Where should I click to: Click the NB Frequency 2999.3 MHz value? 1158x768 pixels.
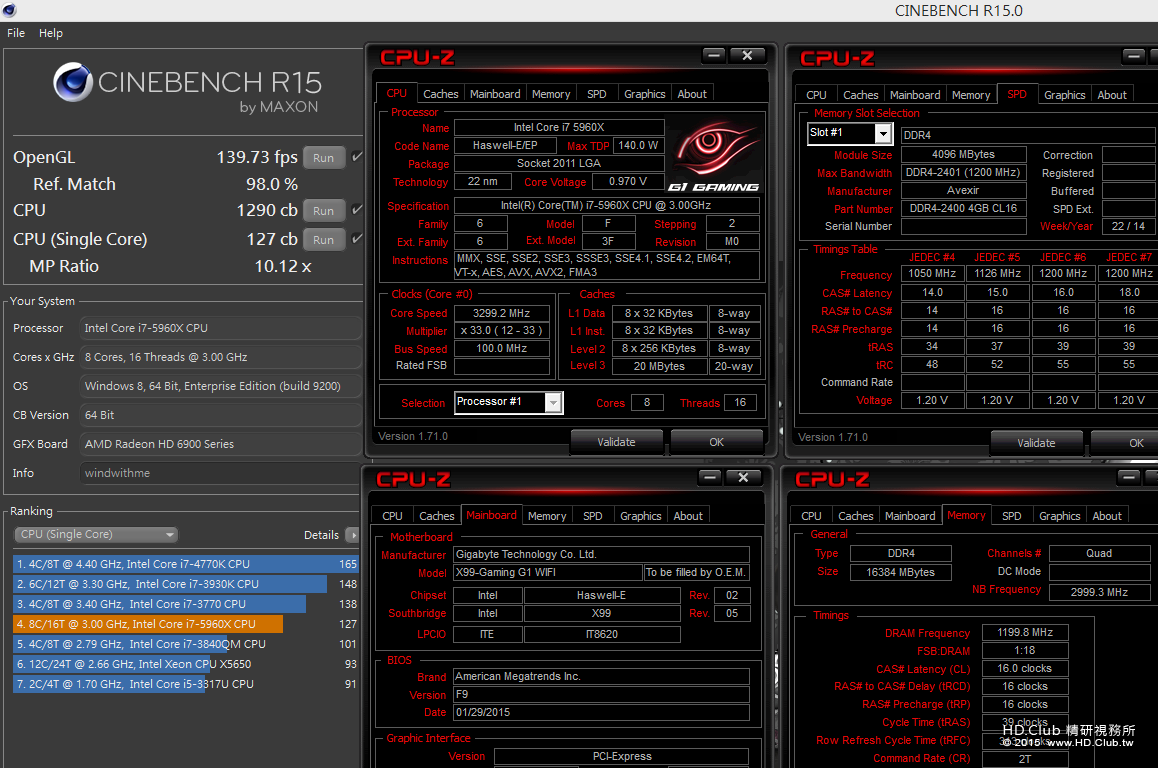tap(1099, 592)
